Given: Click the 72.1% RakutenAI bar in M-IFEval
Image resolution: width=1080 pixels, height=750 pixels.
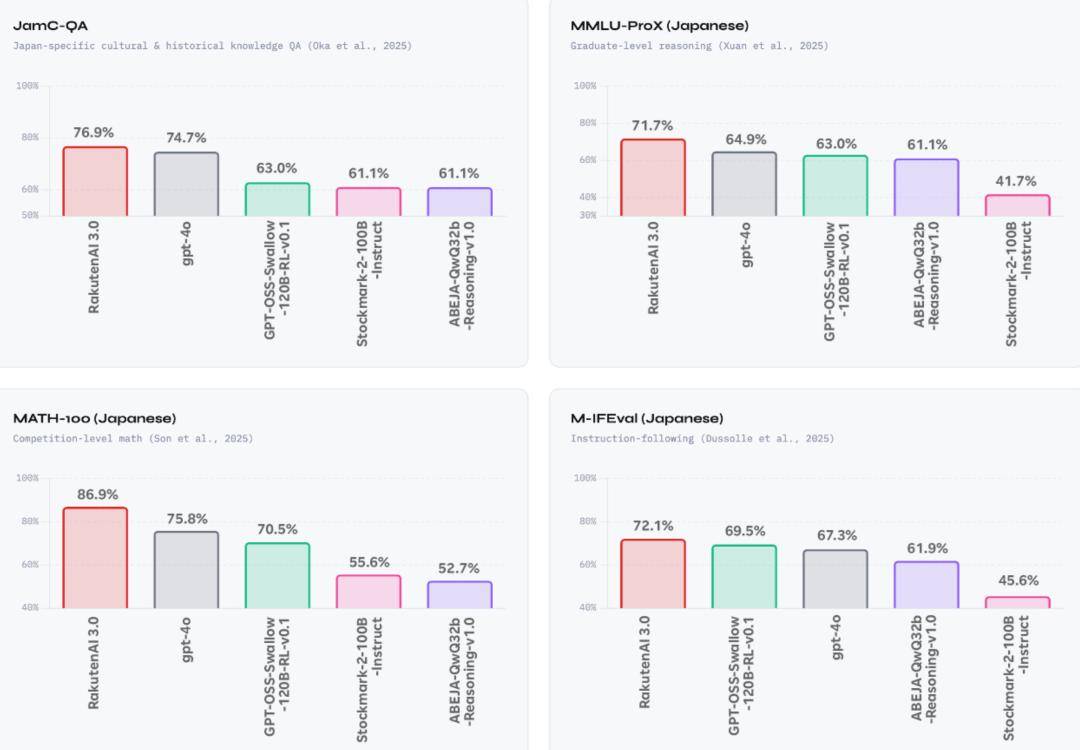Looking at the screenshot, I should pos(653,574).
